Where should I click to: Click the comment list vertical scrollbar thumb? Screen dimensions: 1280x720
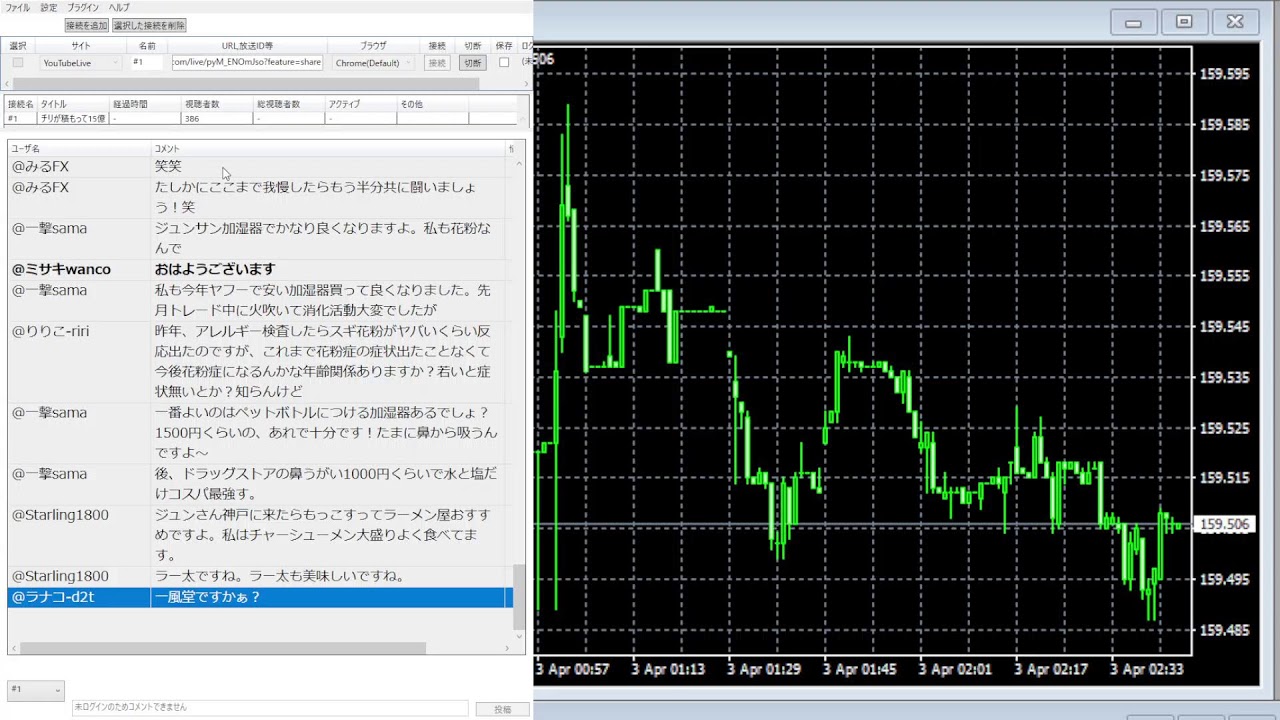[519, 597]
